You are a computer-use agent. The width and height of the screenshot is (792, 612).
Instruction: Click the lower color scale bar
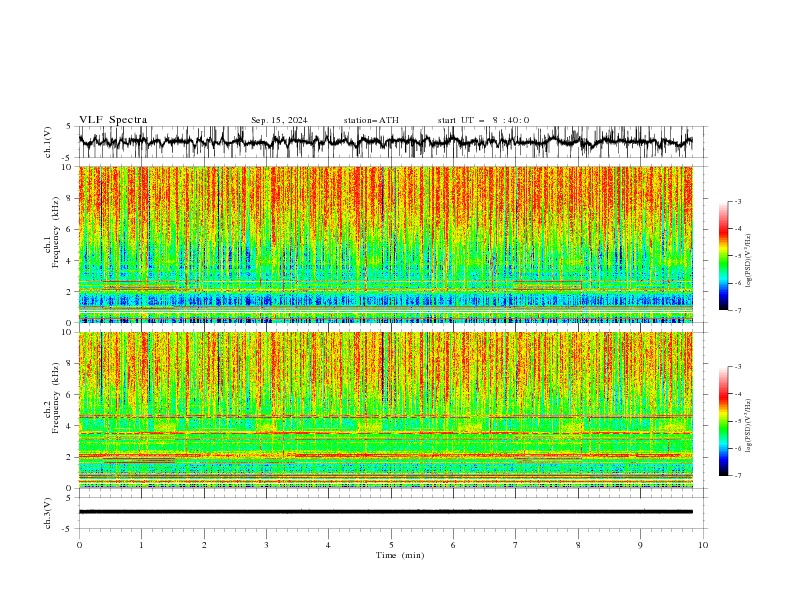(724, 421)
